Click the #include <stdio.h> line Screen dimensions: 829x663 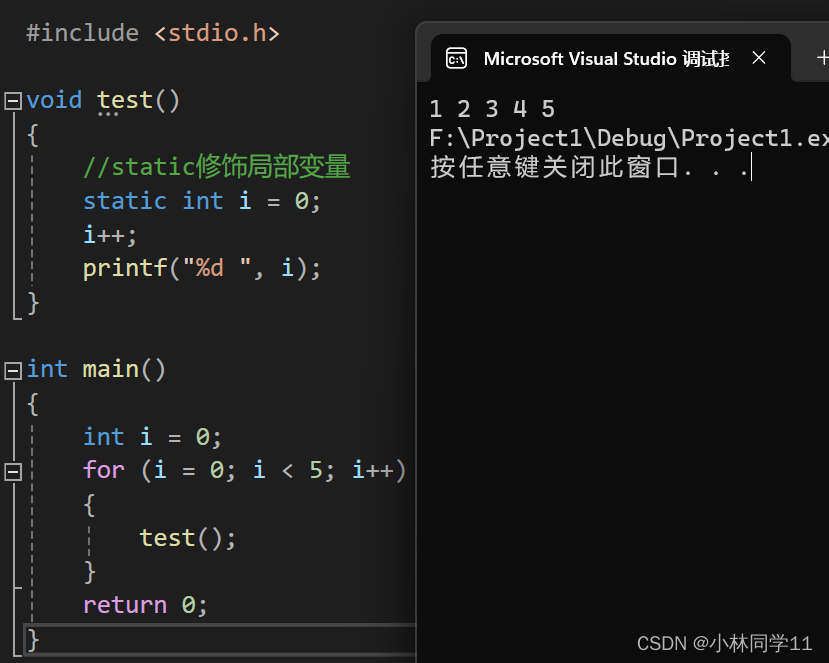153,33
